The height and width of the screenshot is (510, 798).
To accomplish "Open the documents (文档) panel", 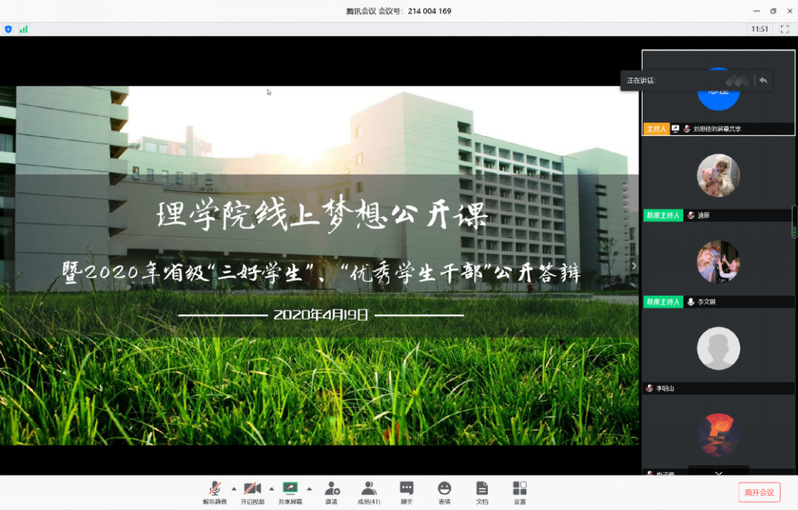I will click(482, 491).
